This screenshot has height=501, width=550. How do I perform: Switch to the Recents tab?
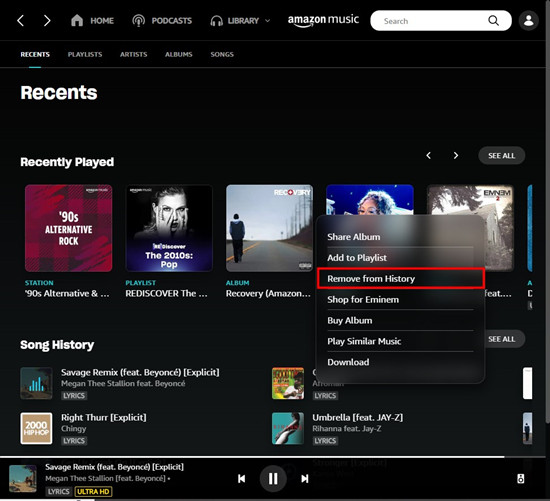coord(35,54)
